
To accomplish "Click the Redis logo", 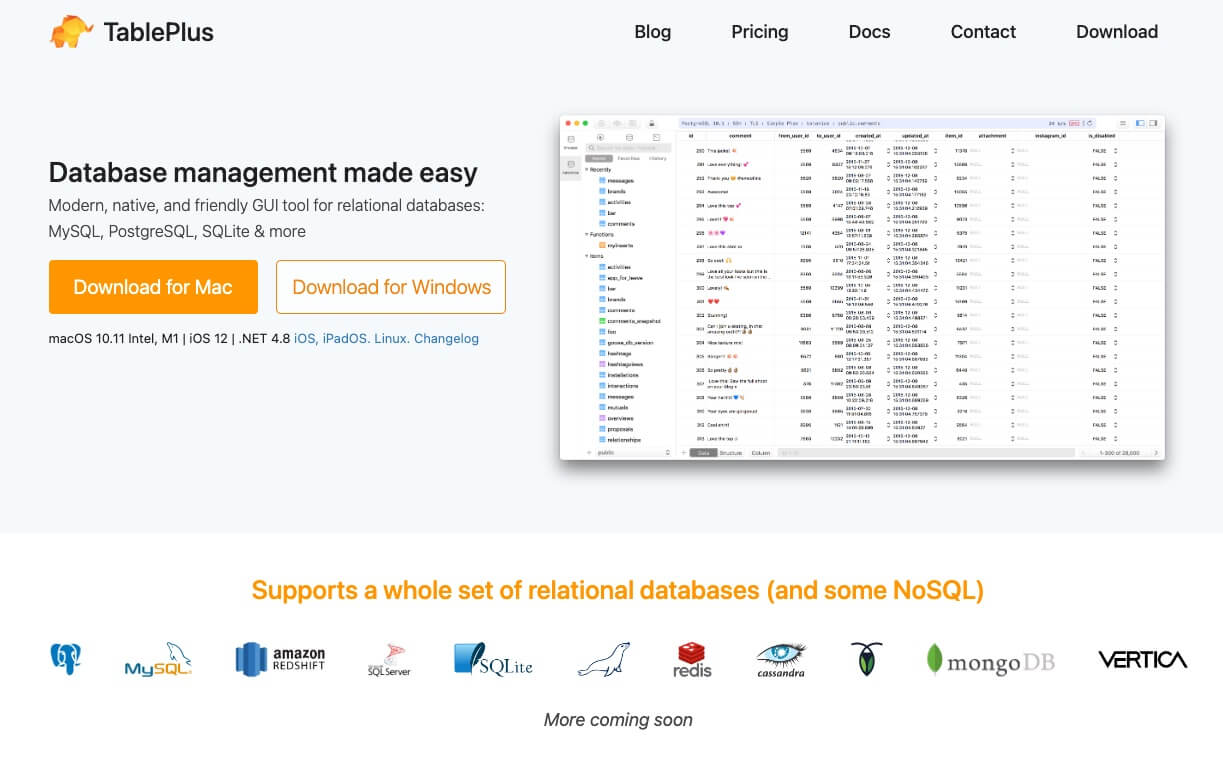I will point(692,660).
